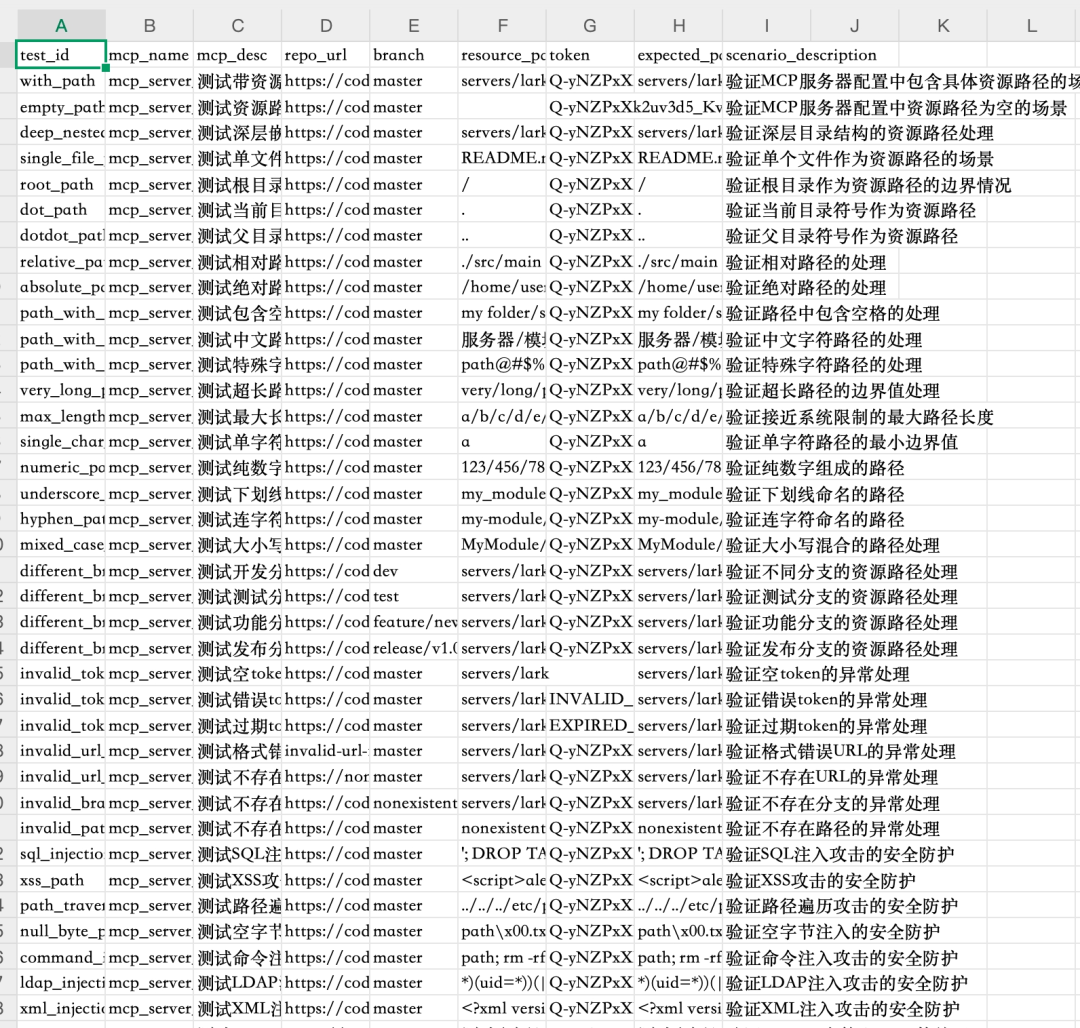Click the 'my folder' resource path cell
1080x1028 pixels.
pyautogui.click(x=502, y=313)
